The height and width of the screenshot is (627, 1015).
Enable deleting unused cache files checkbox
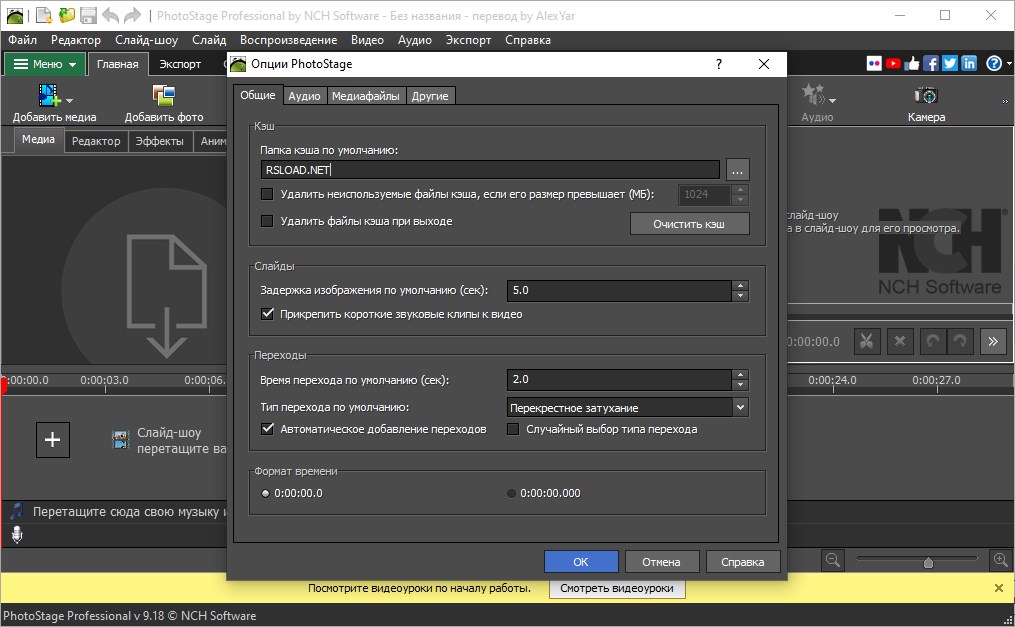point(267,194)
